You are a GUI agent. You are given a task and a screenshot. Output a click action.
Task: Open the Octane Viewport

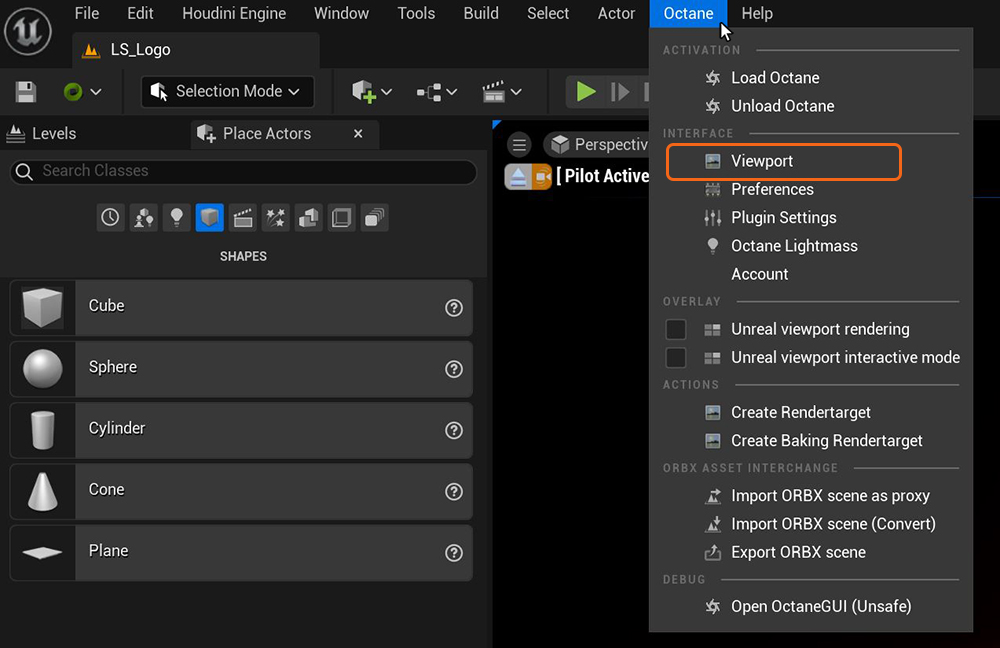click(784, 161)
